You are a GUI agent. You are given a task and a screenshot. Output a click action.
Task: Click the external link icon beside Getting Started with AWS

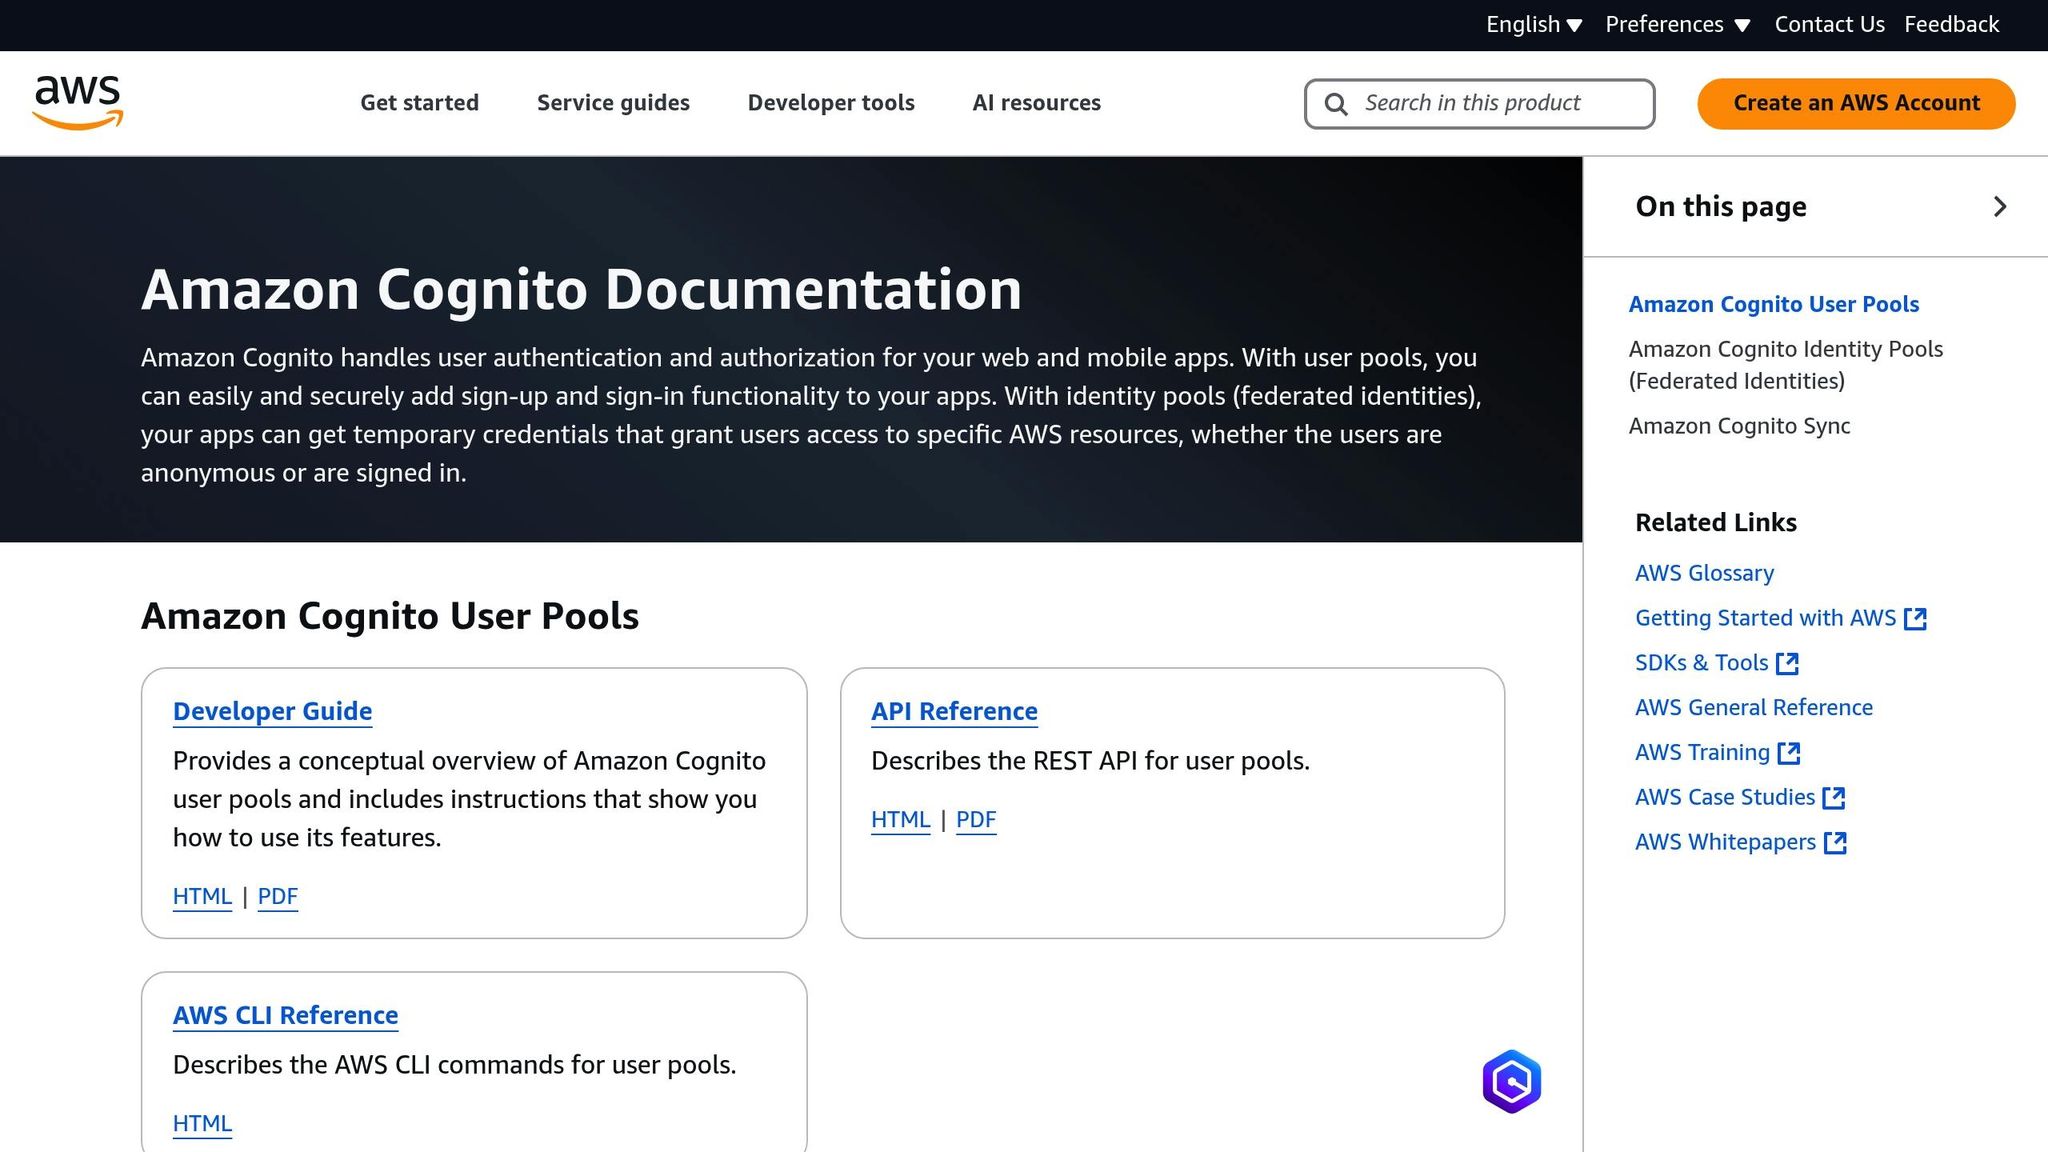click(1915, 619)
